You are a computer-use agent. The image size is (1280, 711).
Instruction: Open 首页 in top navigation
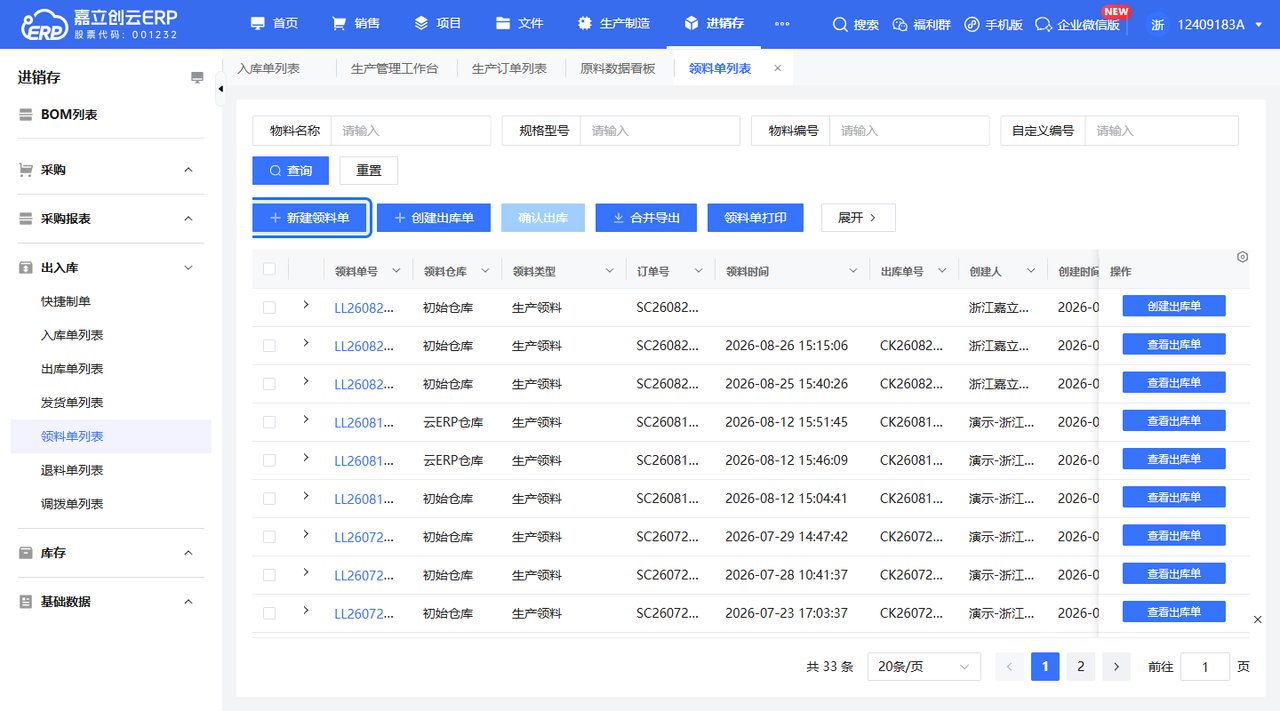(x=274, y=24)
